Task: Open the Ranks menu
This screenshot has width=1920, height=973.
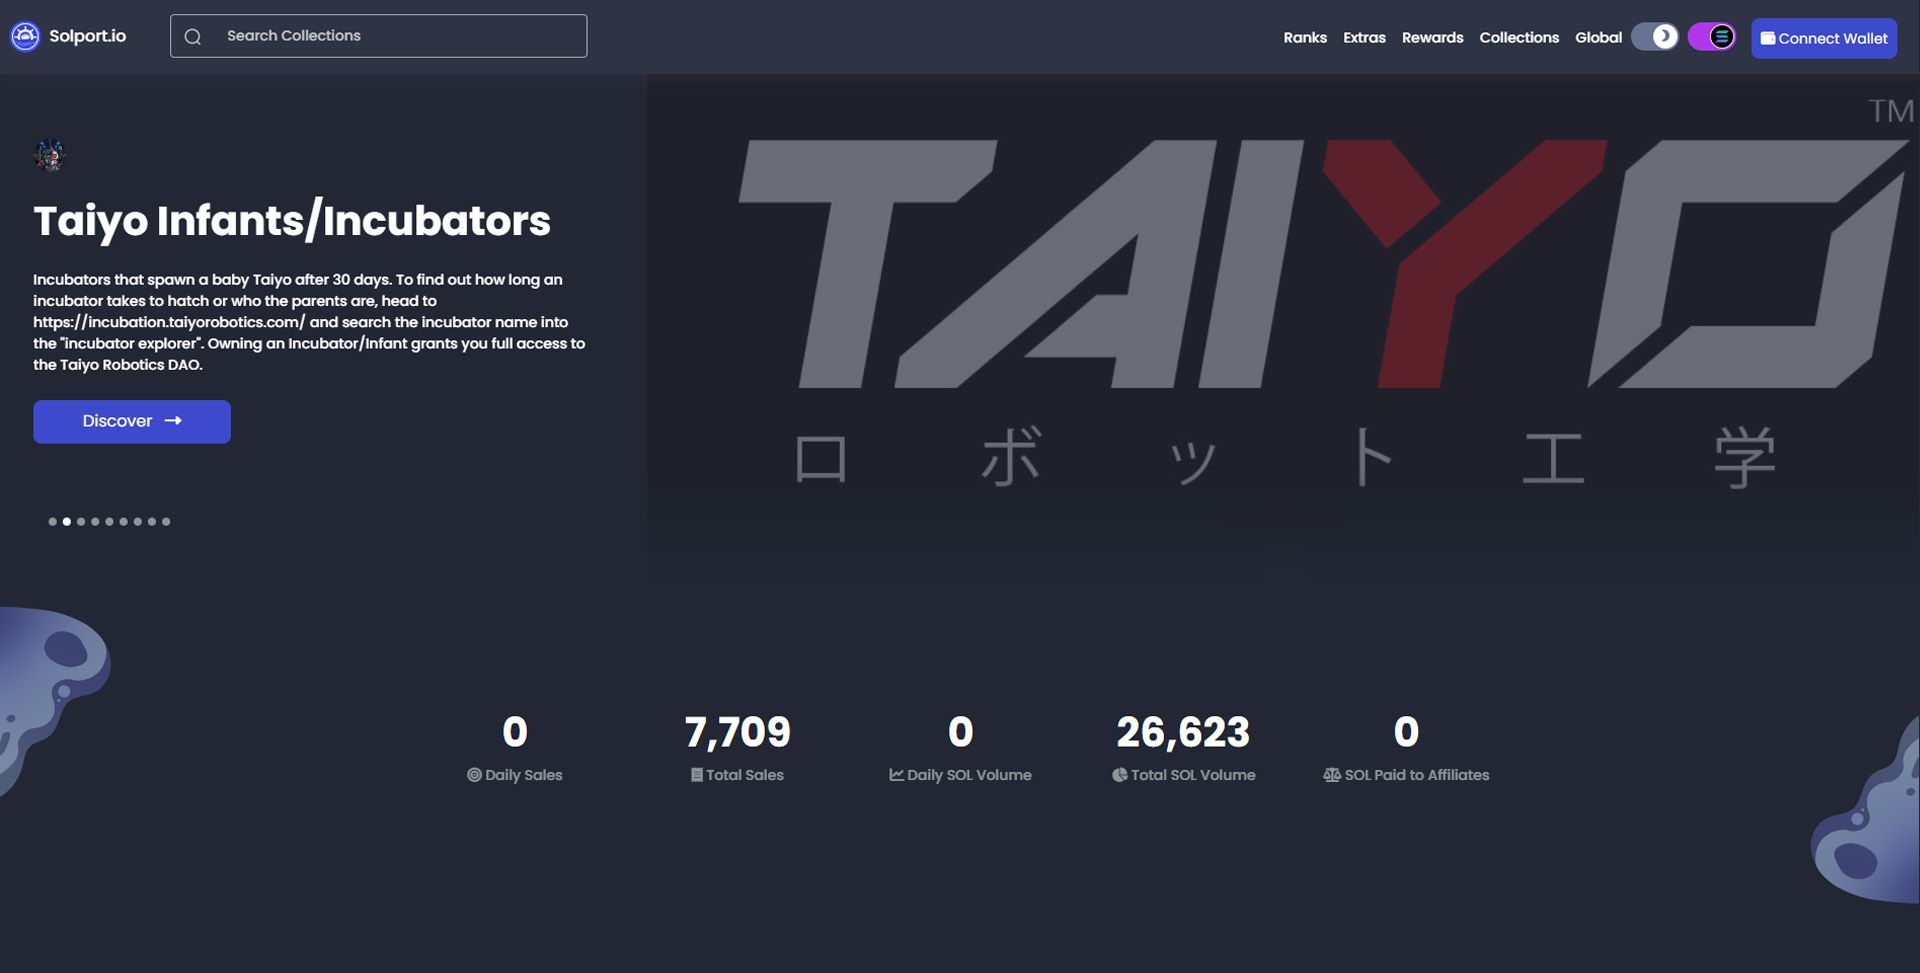Action: [x=1305, y=38]
